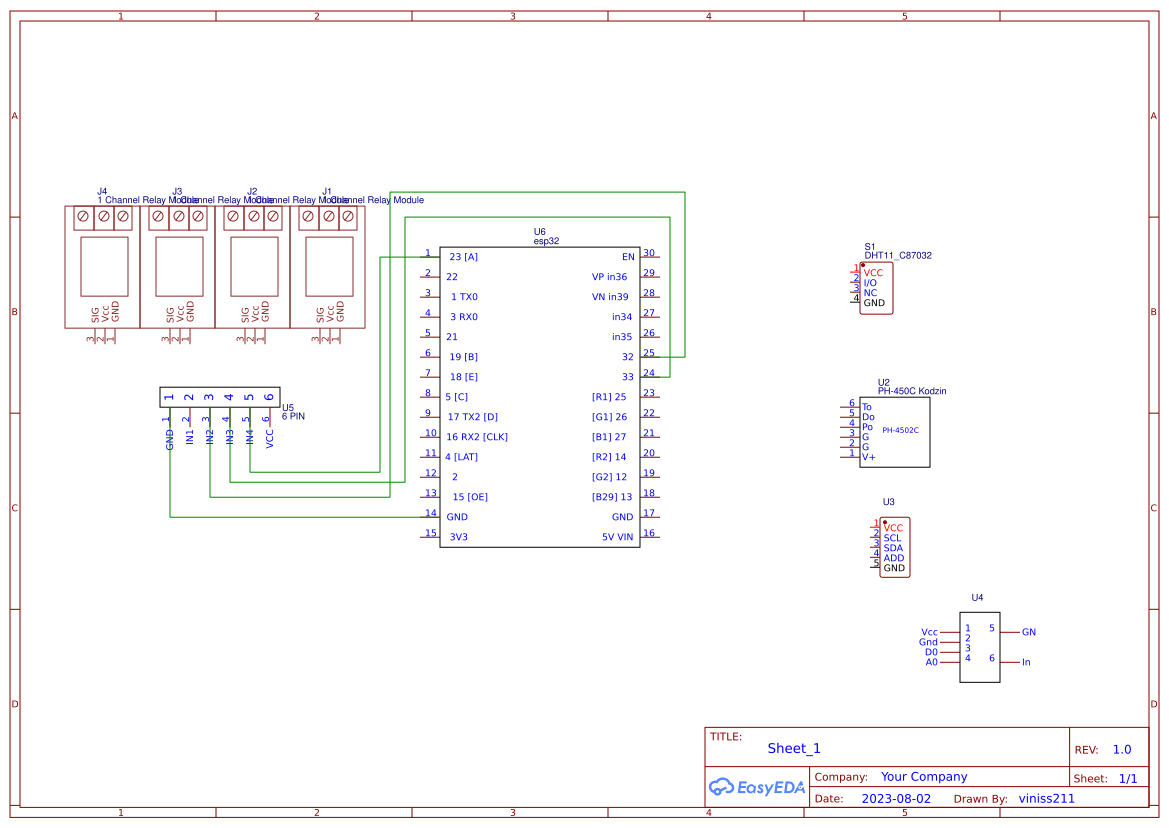The width and height of the screenshot is (1169, 828).
Task: Click the Drawn By name viniss211
Action: (1046, 798)
